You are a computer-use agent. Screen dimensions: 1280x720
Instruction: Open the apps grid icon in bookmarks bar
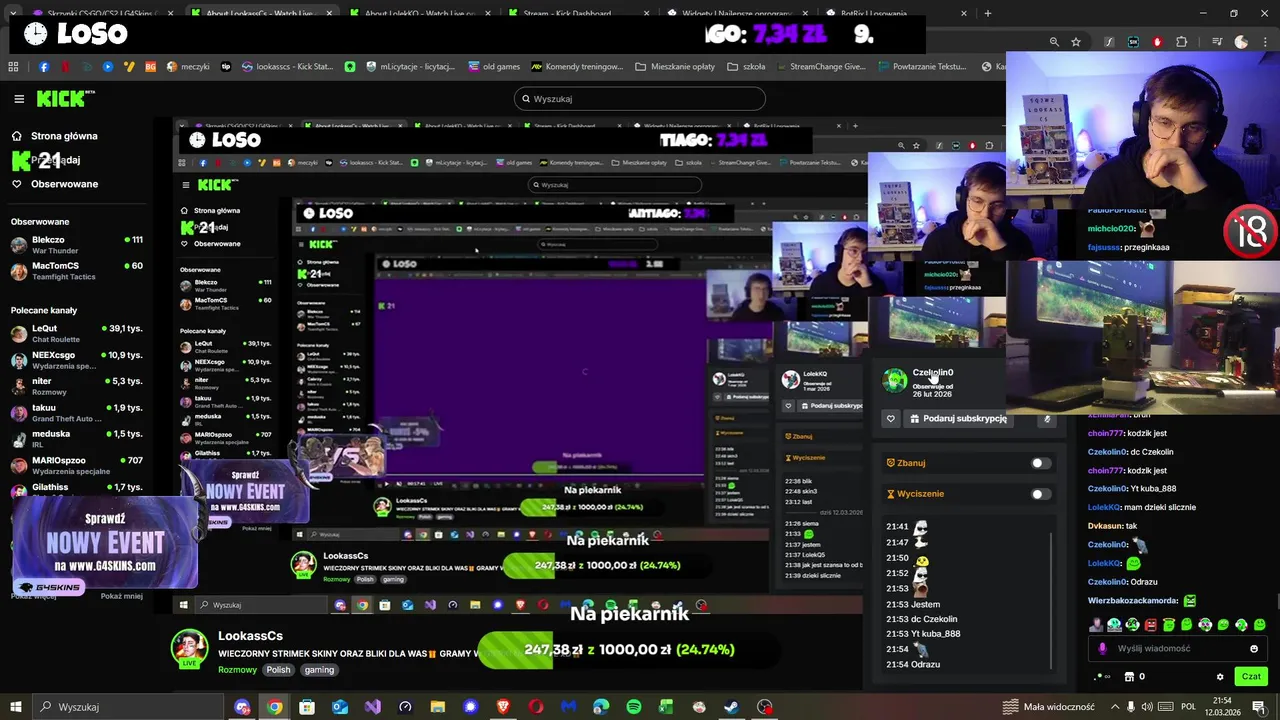[13, 67]
